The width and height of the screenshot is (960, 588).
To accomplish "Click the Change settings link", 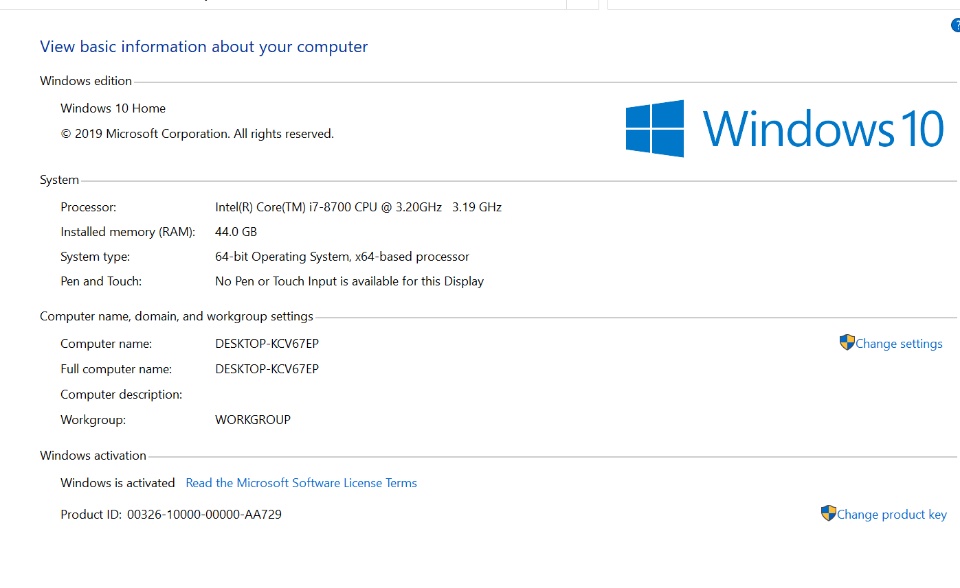I will [x=898, y=344].
